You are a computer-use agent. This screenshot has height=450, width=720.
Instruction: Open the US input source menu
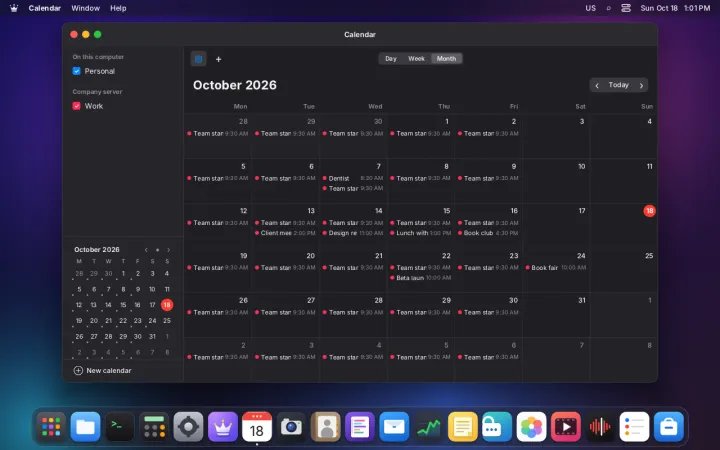591,8
